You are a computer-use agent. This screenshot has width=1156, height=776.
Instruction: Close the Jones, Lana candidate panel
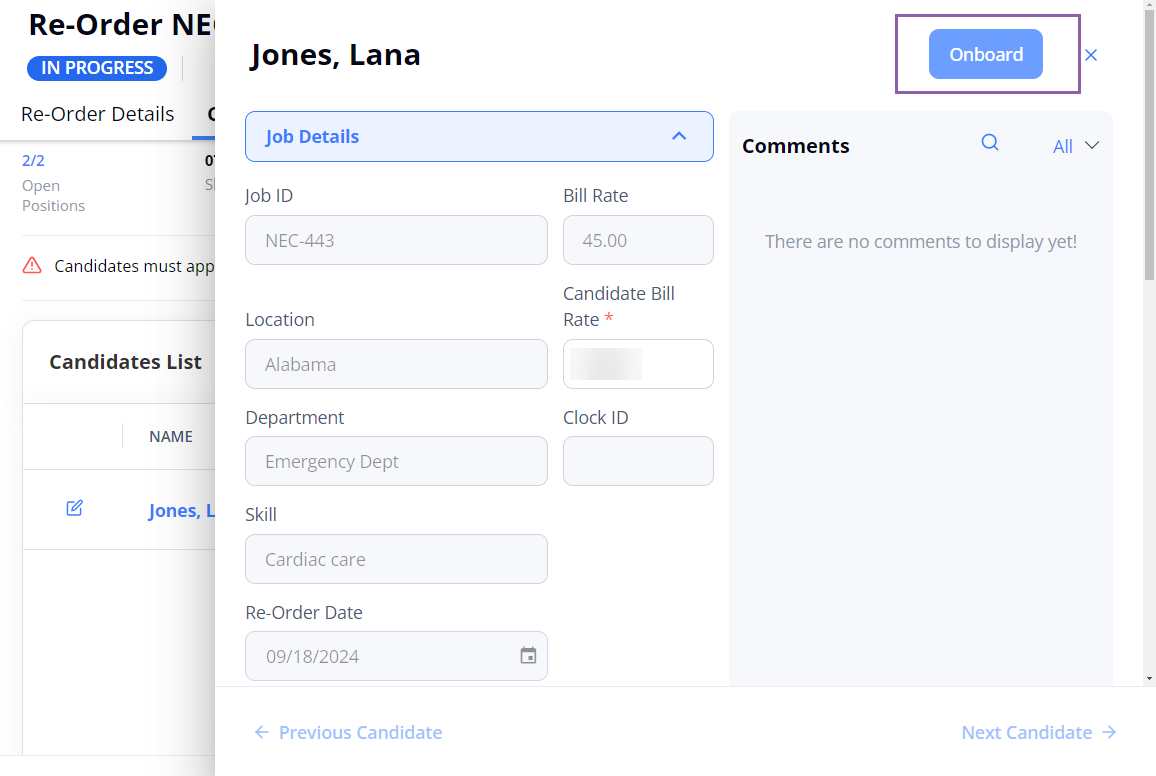click(1091, 55)
